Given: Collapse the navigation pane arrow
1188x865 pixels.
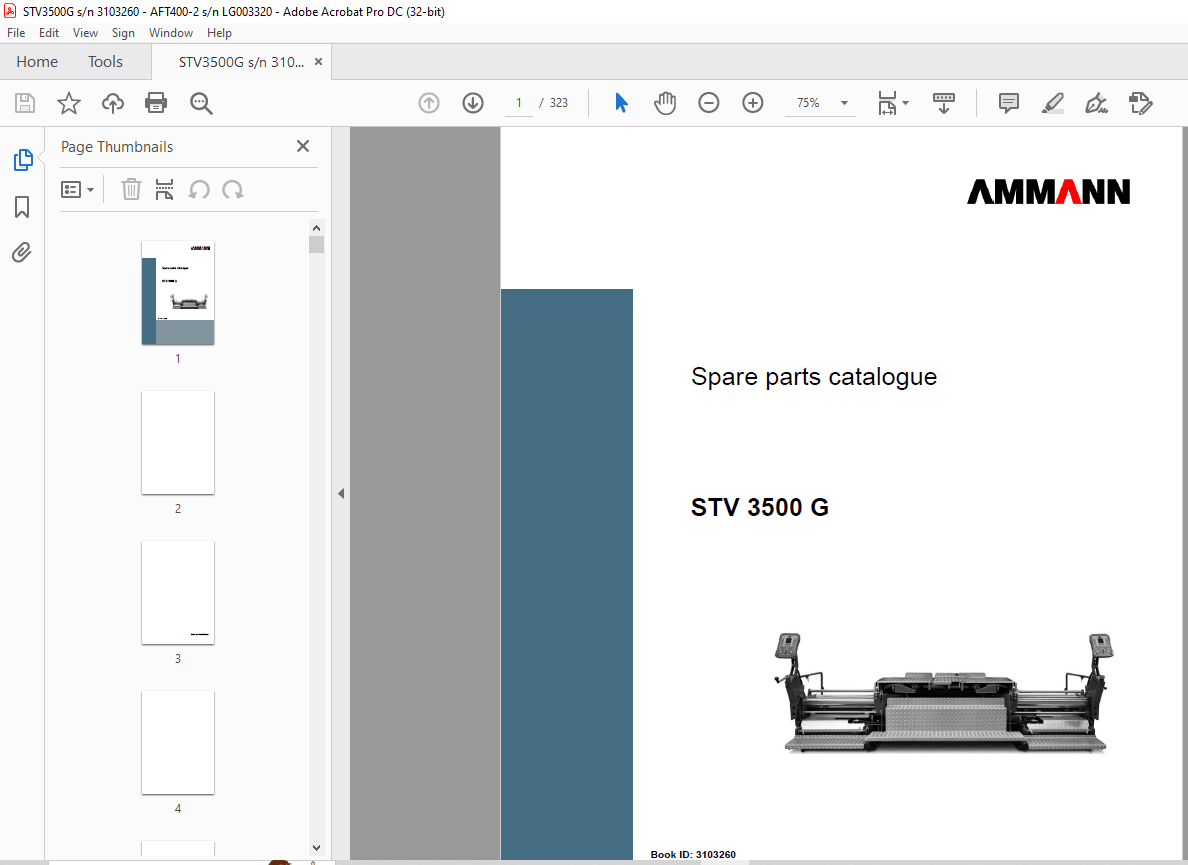Looking at the screenshot, I should 341,494.
